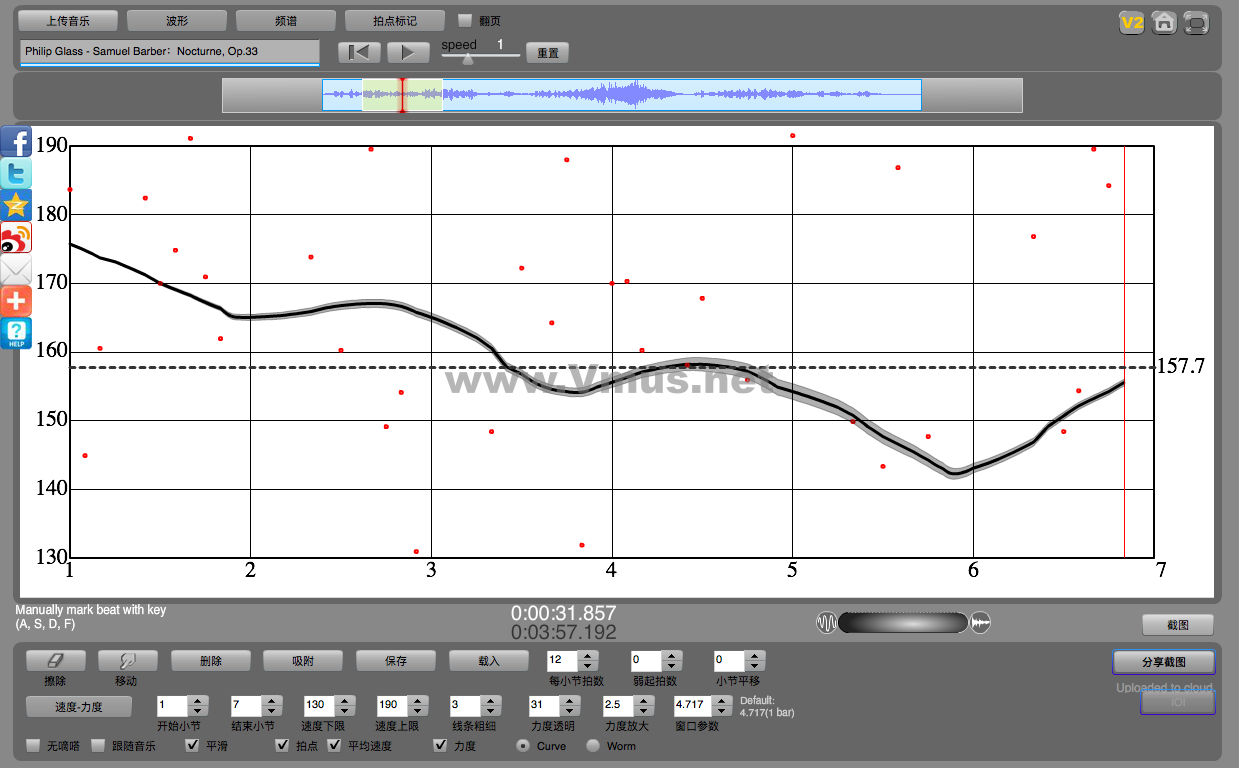
Task: Increase the 结束小节 end-bar stepper value
Action: coord(272,699)
